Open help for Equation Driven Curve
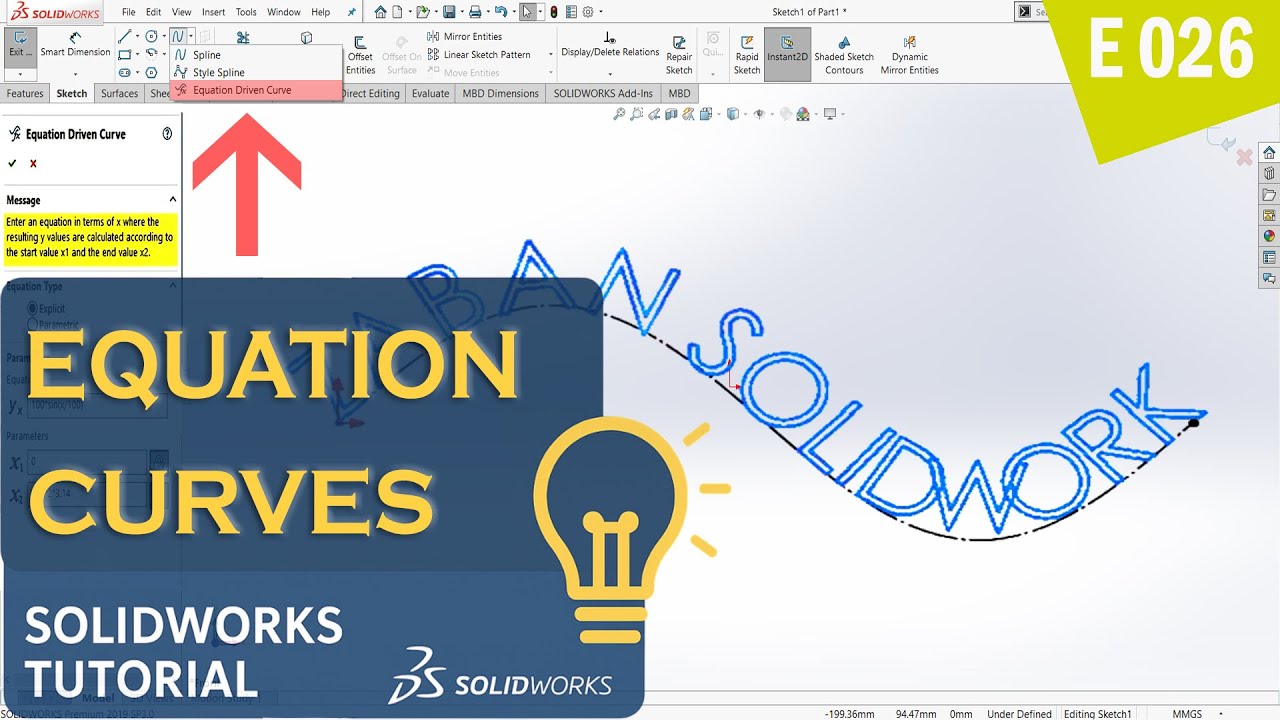 point(167,133)
